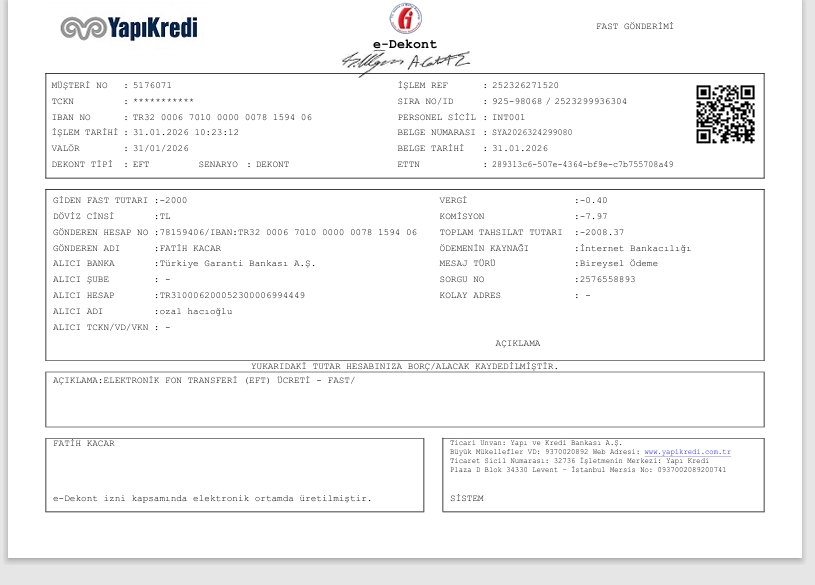Click the BELGE NUMARASI value SYA2026324299080
This screenshot has height=585, width=815.
[532, 132]
